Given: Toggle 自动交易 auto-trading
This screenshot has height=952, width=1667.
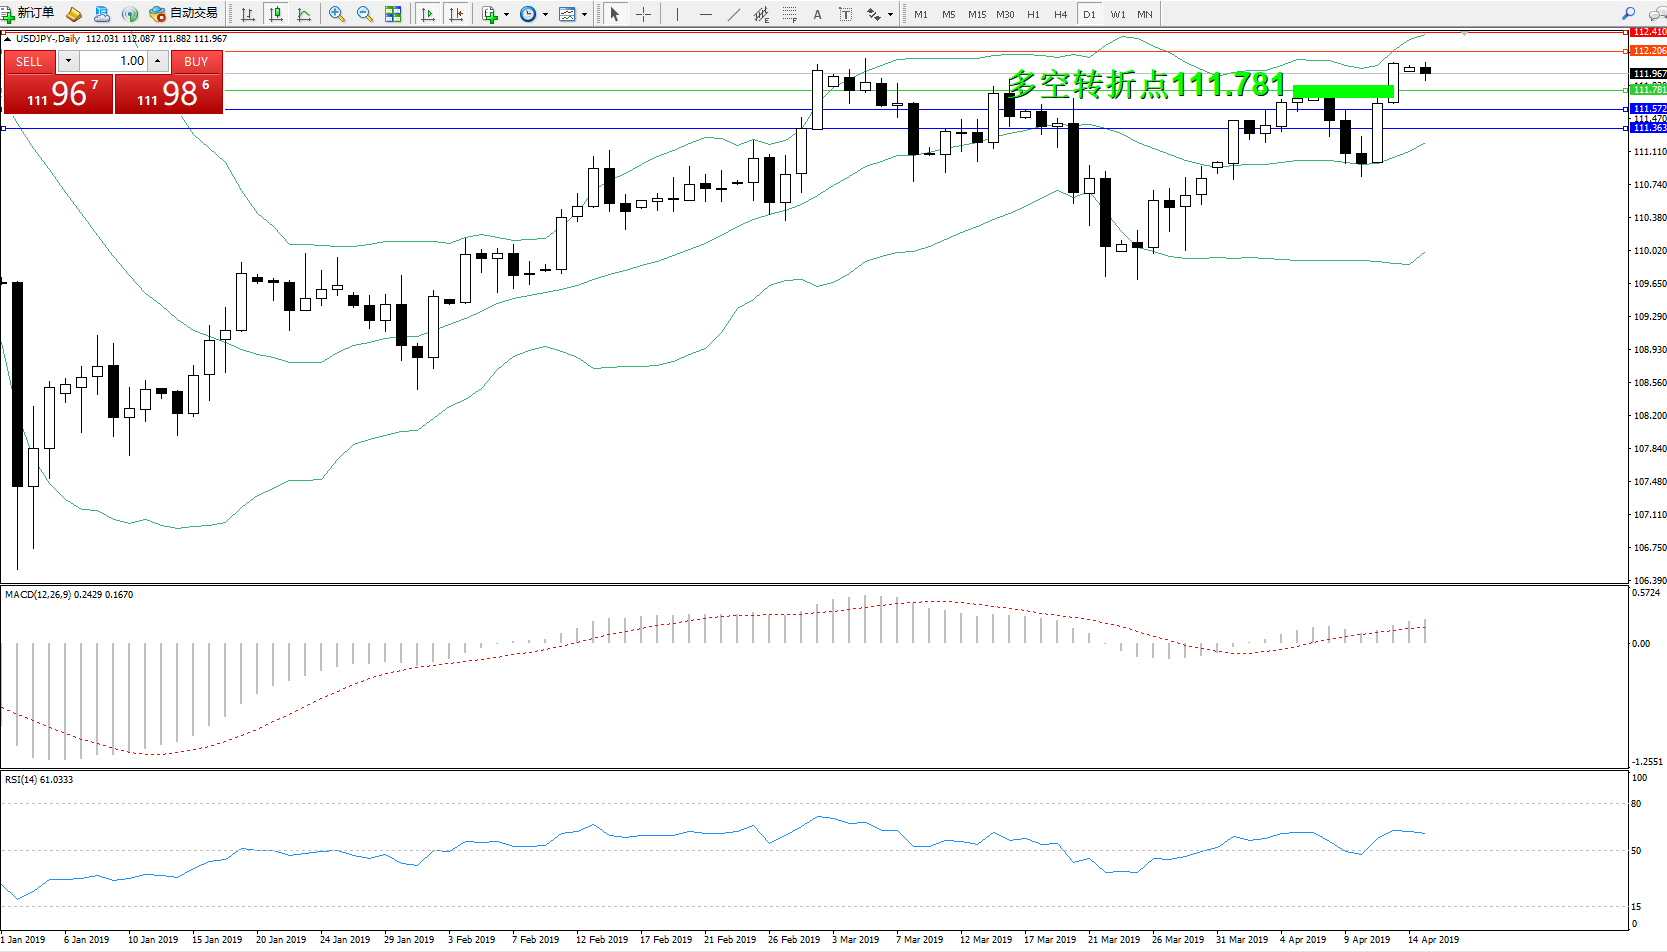Looking at the screenshot, I should (x=183, y=13).
